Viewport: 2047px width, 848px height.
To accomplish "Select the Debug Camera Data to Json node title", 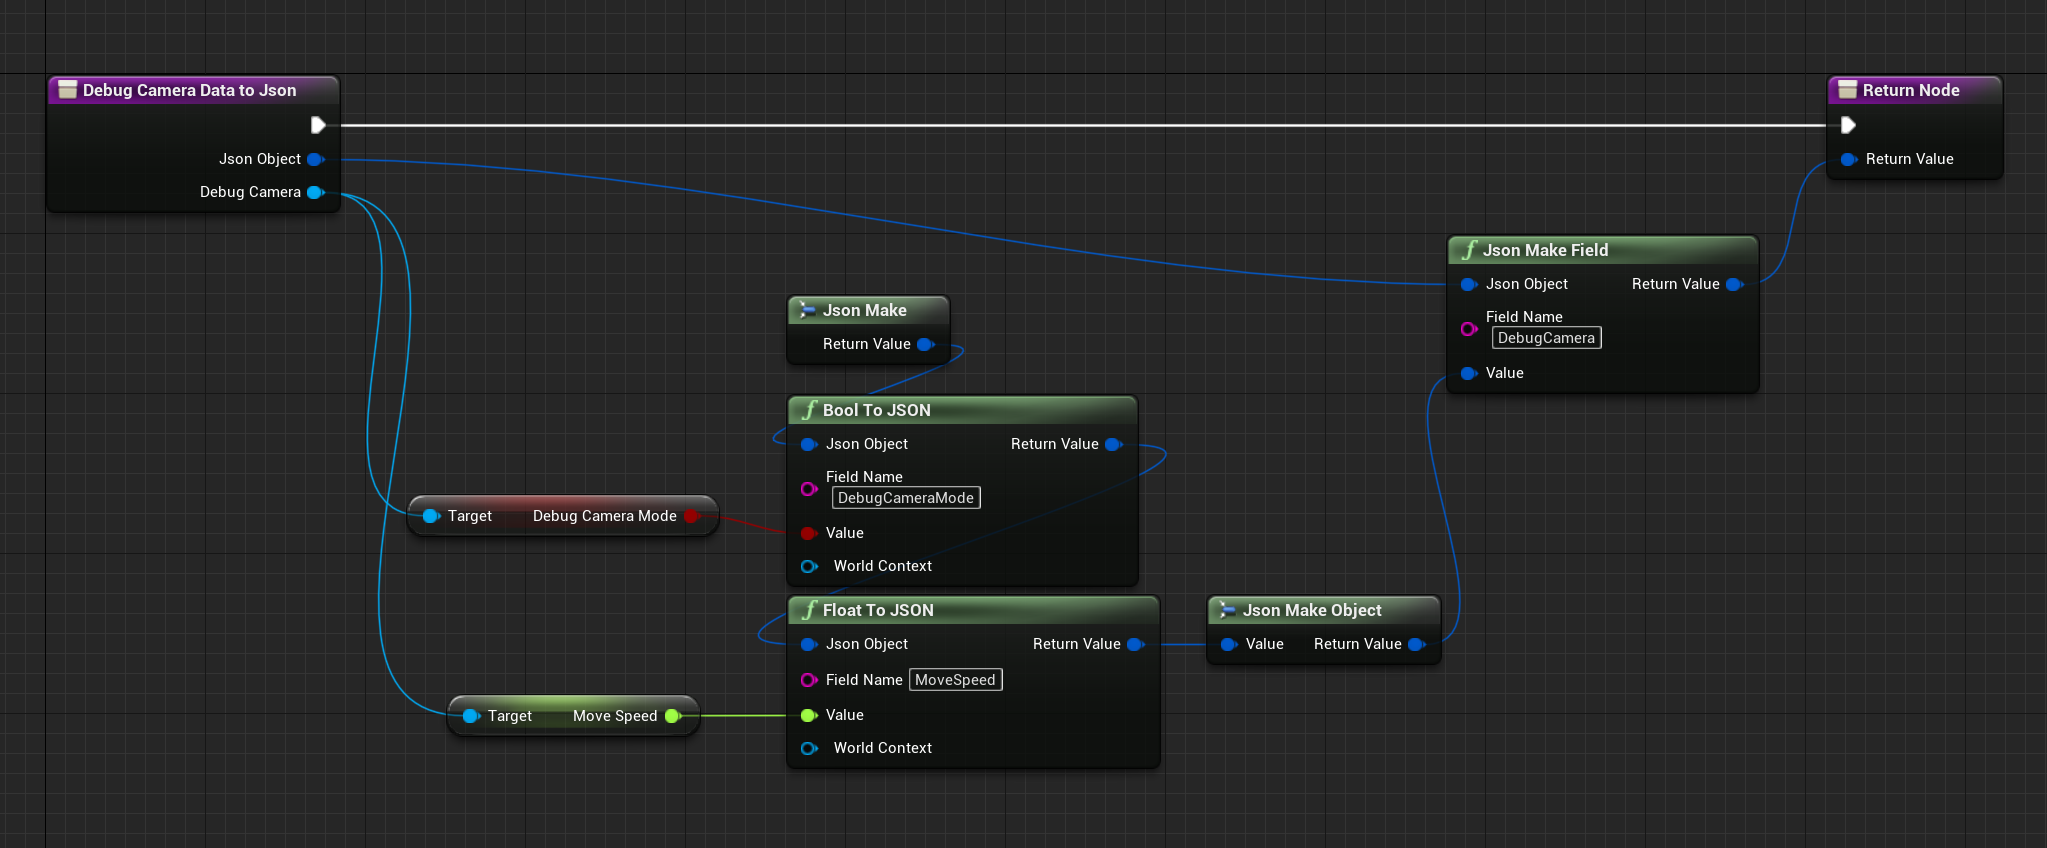I will tap(189, 90).
